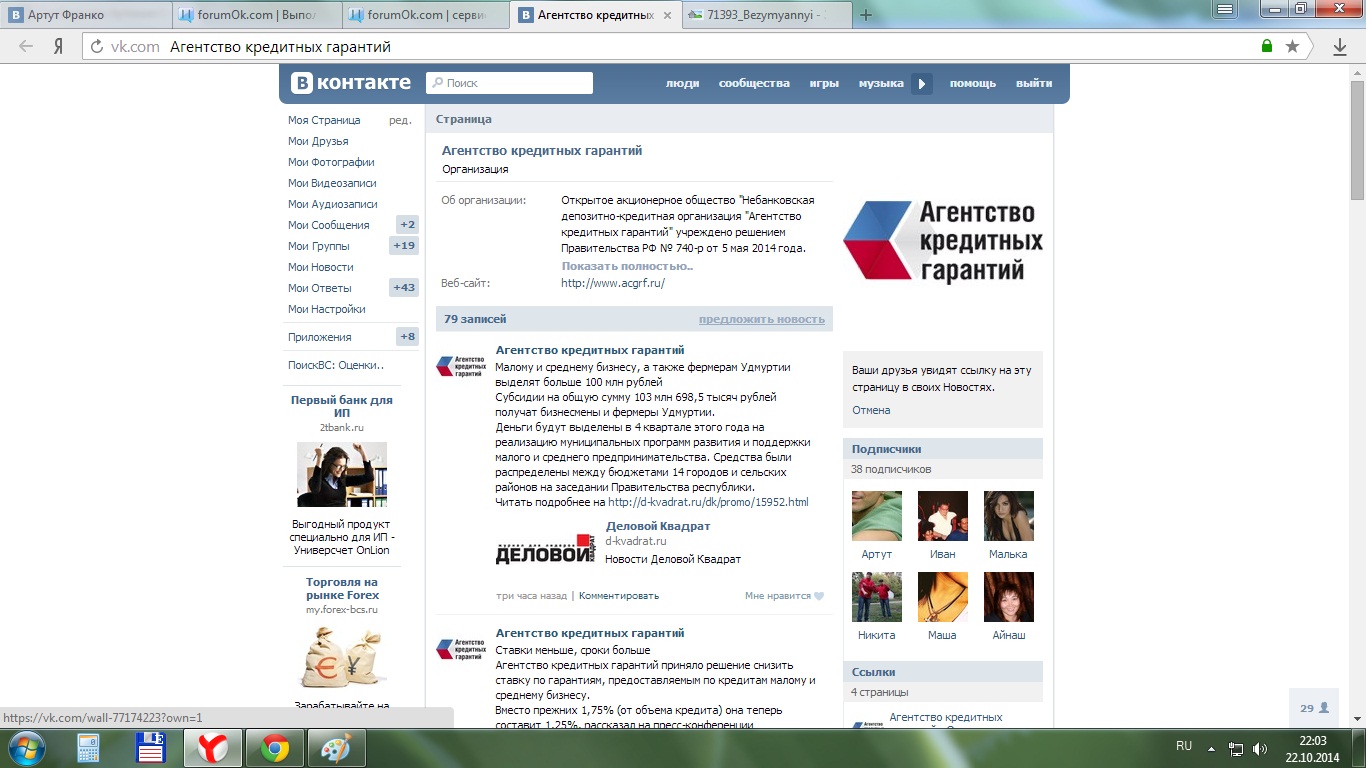Screen dimensions: 1366x768
Task: Click the "Деловой Квадрат" link title
Action: coord(658,526)
